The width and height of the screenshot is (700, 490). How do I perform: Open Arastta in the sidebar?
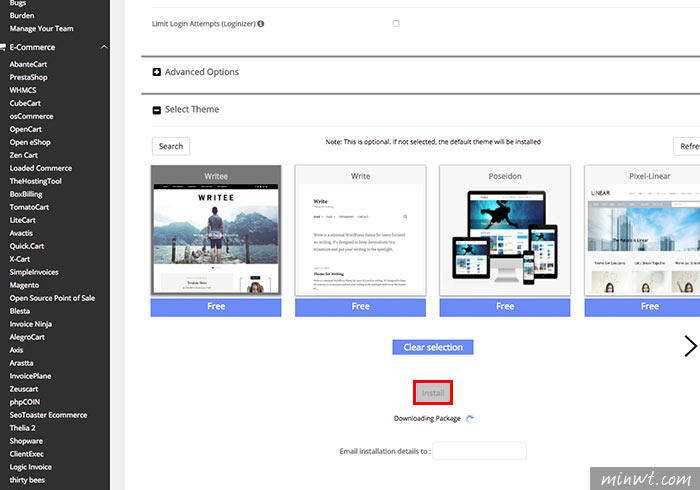(x=21, y=363)
